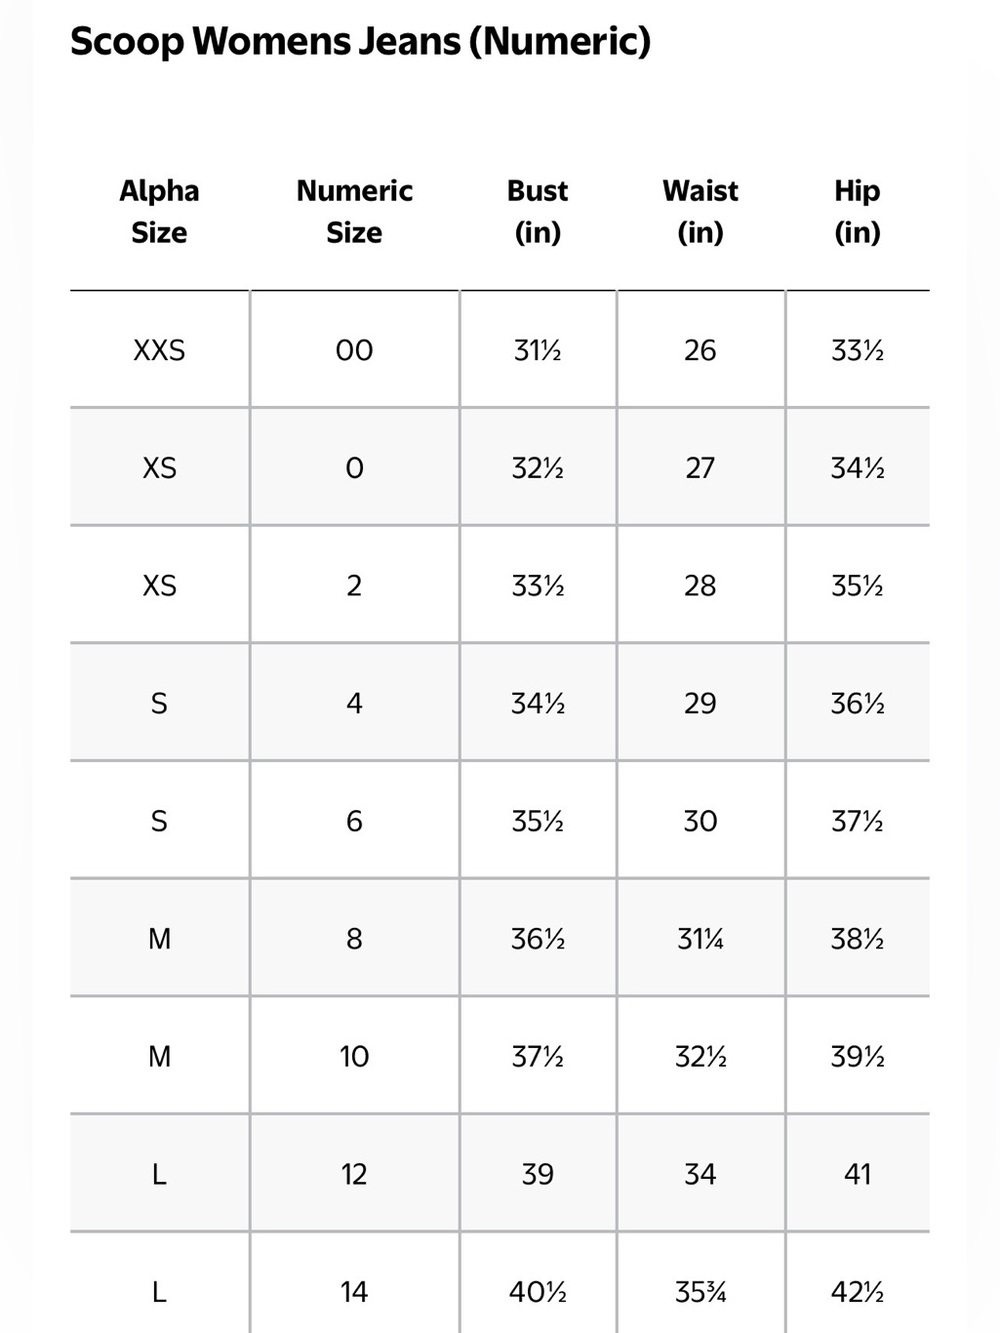Viewport: 1000px width, 1333px height.
Task: Select bust value 35½ cell
Action: click(537, 821)
